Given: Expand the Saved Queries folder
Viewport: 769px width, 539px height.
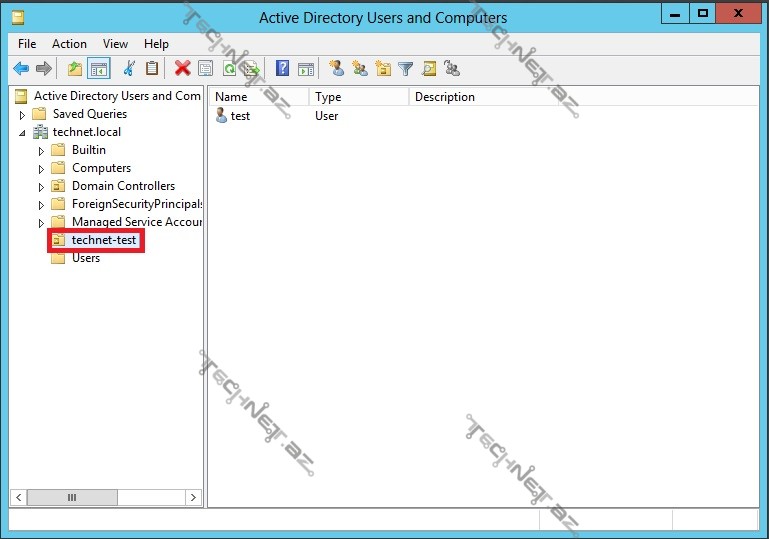Looking at the screenshot, I should coord(23,115).
